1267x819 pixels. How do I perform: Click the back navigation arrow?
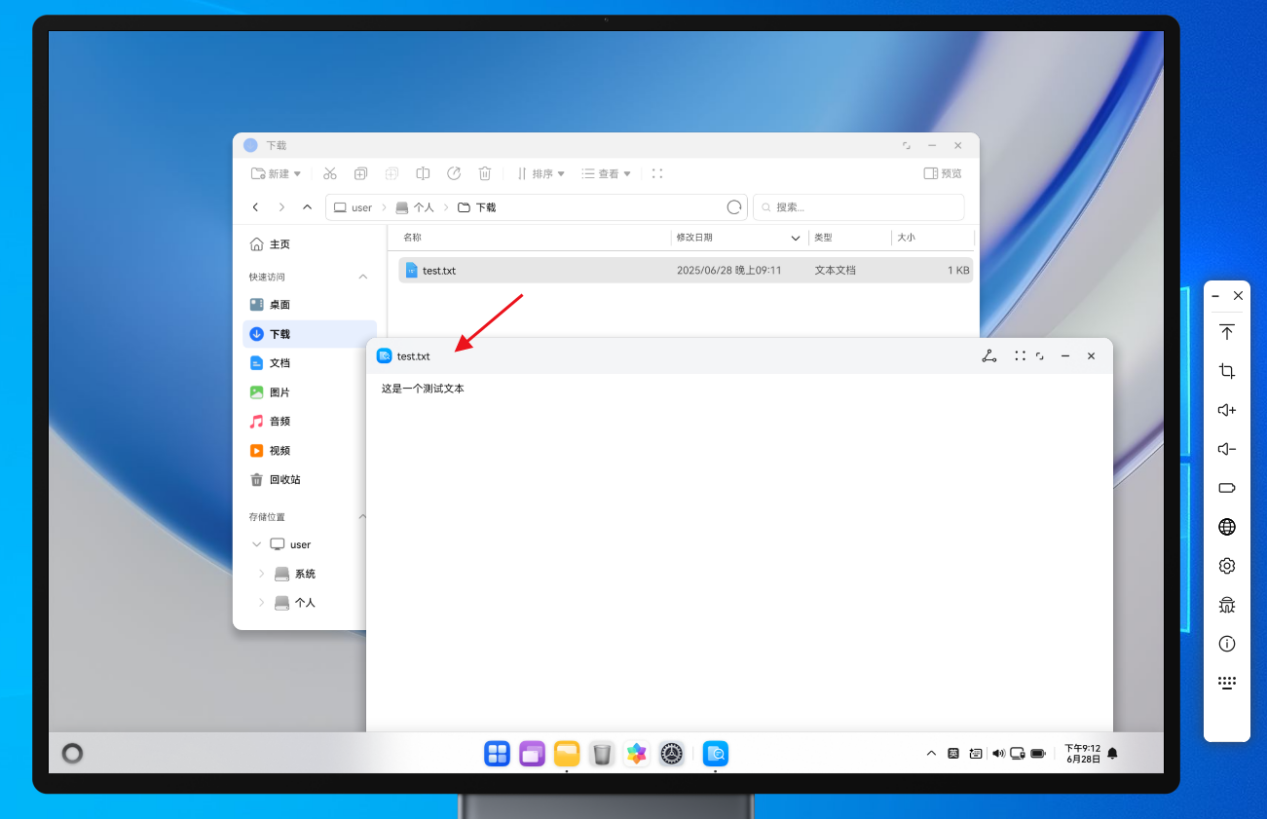256,207
